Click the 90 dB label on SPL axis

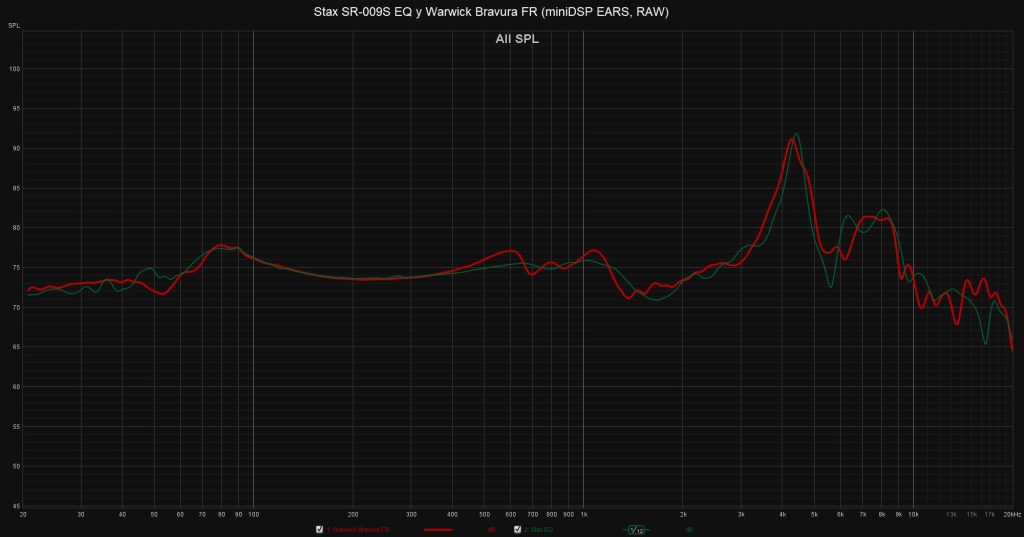click(x=14, y=148)
